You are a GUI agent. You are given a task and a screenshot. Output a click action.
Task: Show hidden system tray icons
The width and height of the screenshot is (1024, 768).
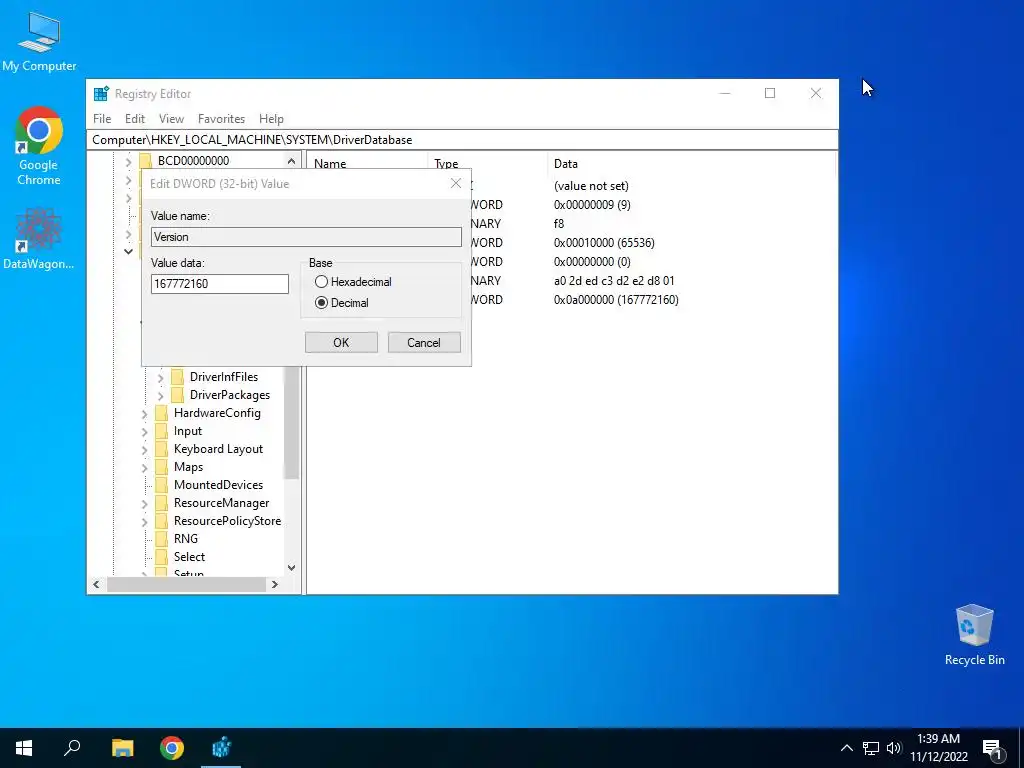tap(846, 748)
